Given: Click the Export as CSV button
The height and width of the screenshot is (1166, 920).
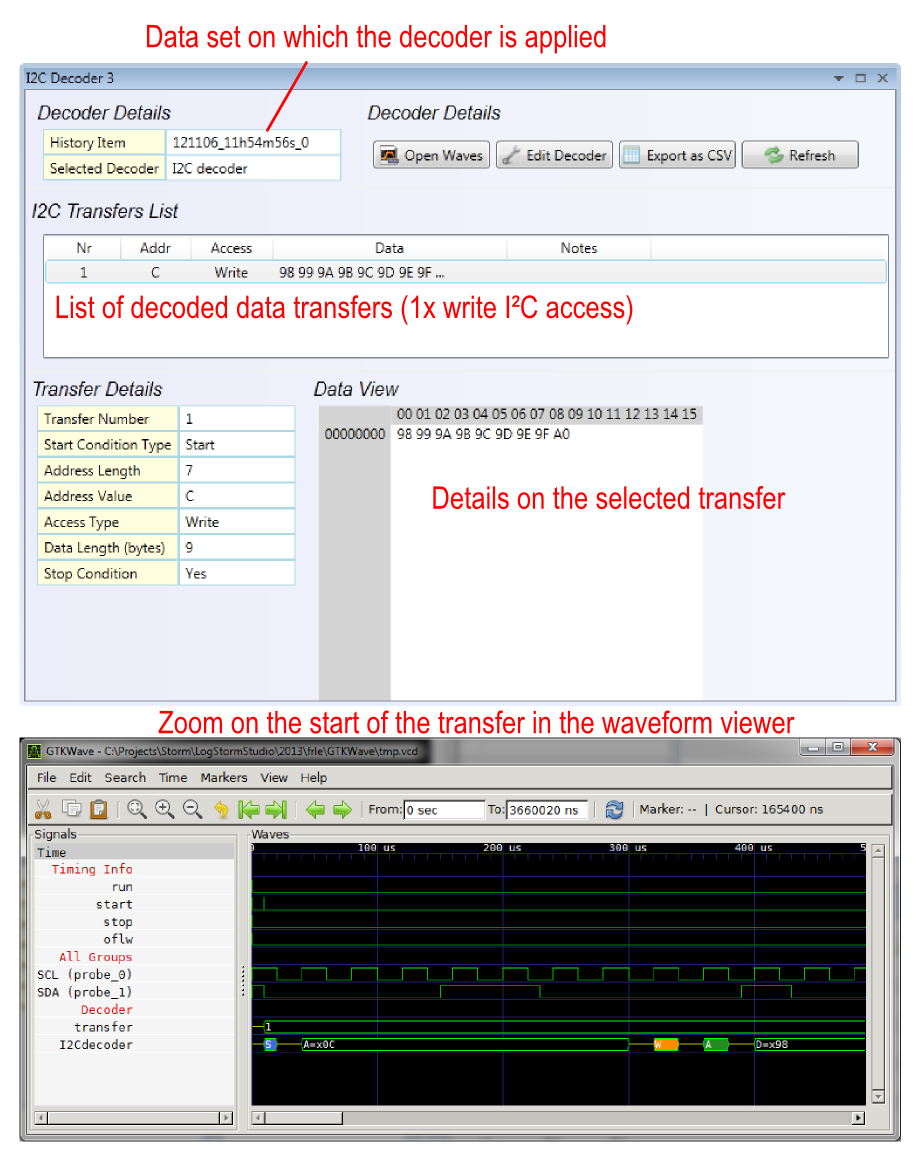Looking at the screenshot, I should tap(678, 155).
